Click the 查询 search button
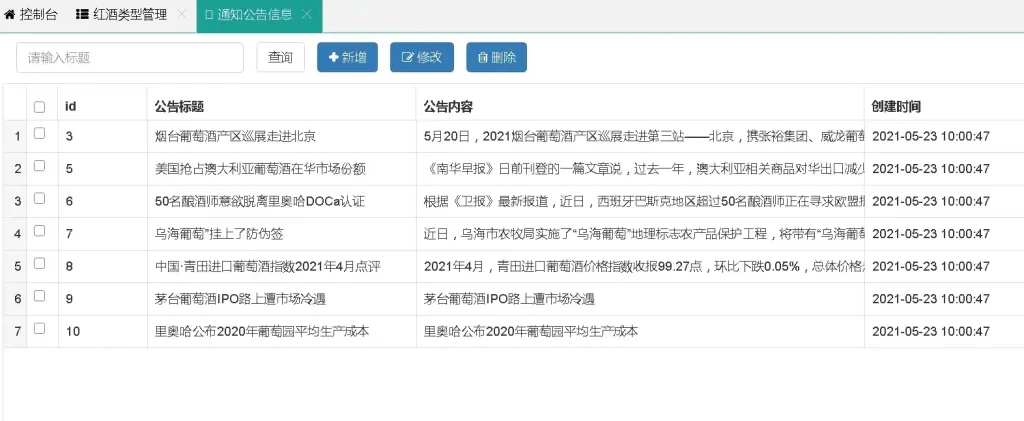 [x=281, y=57]
